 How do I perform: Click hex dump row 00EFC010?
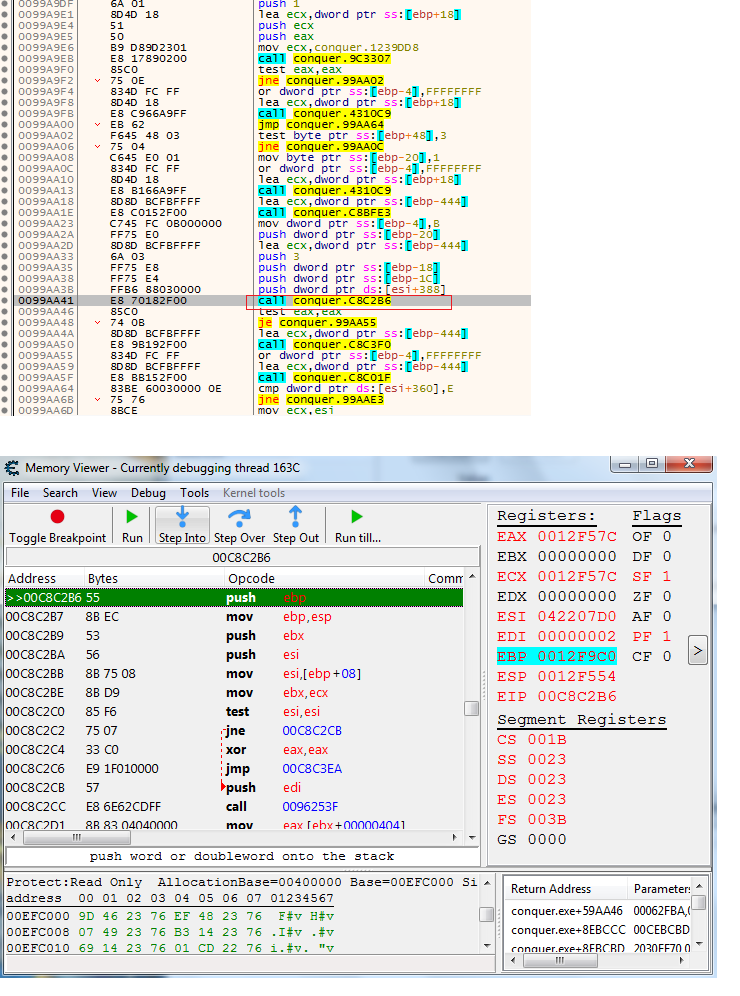tap(170, 948)
